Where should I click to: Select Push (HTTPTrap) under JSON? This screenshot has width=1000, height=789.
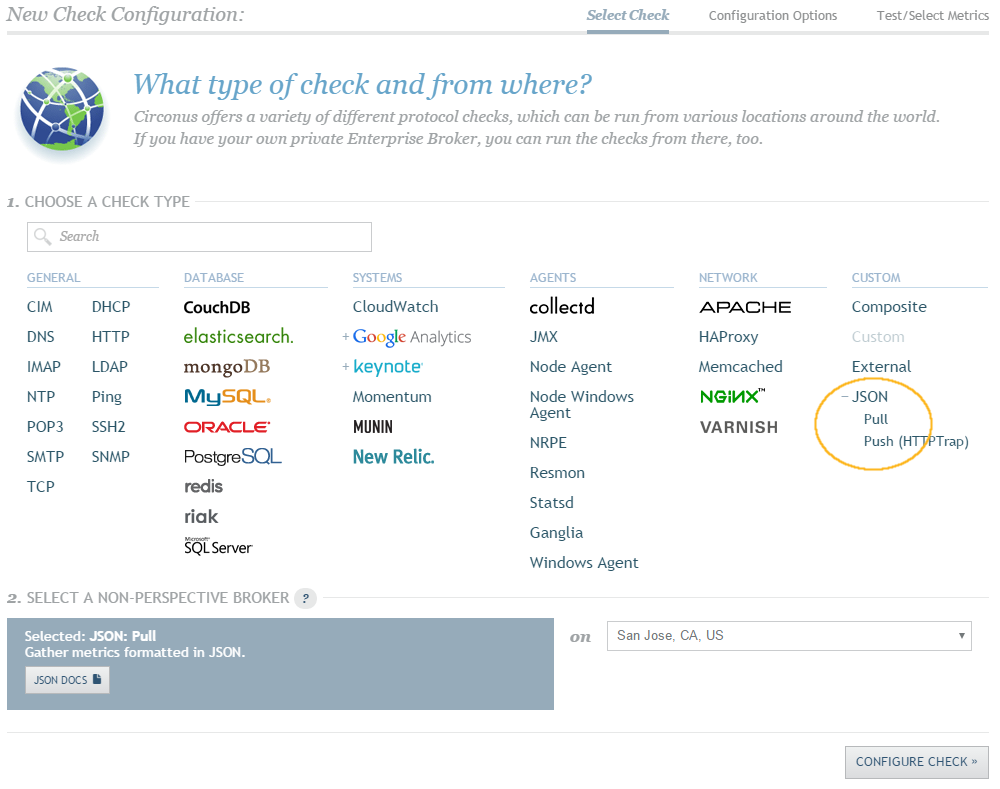[915, 441]
